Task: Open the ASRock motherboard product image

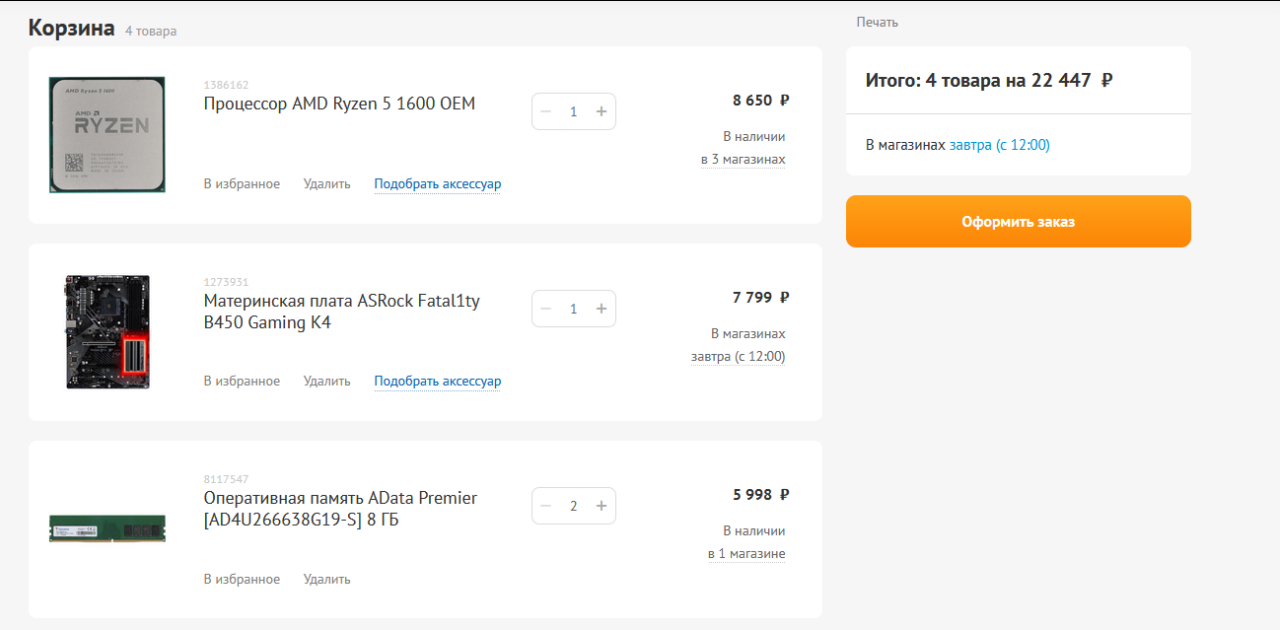Action: point(107,332)
